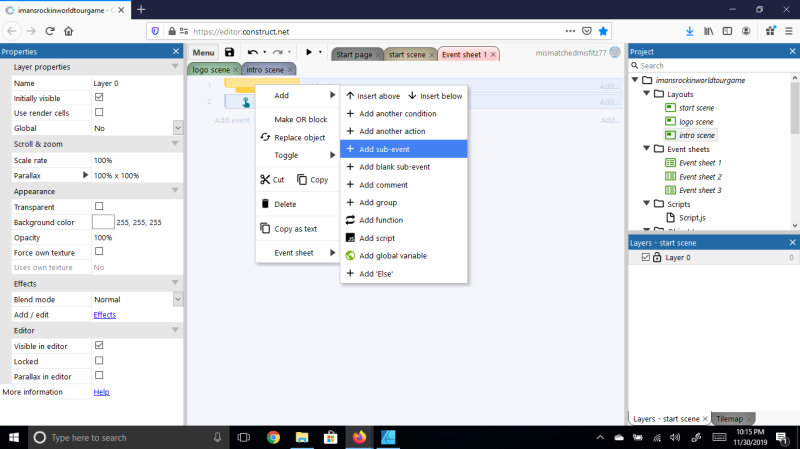This screenshot has height=449, width=800.
Task: Collapse the Layouts folder in Project tree
Action: (646, 94)
